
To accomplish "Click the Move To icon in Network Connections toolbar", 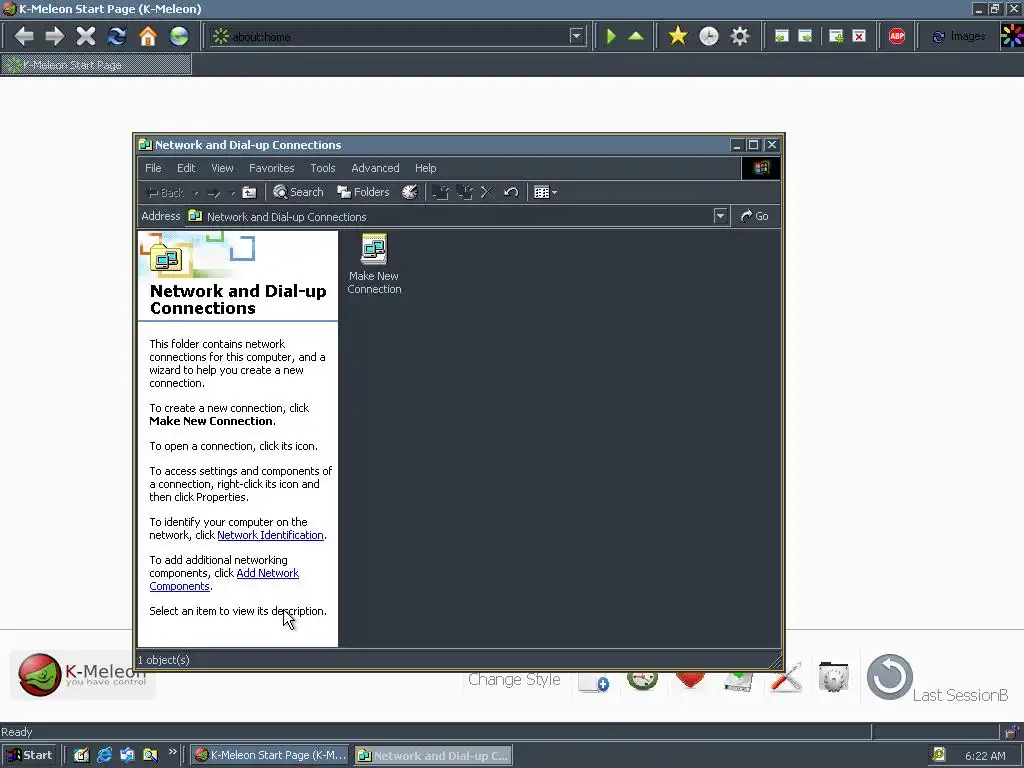I will (441, 192).
